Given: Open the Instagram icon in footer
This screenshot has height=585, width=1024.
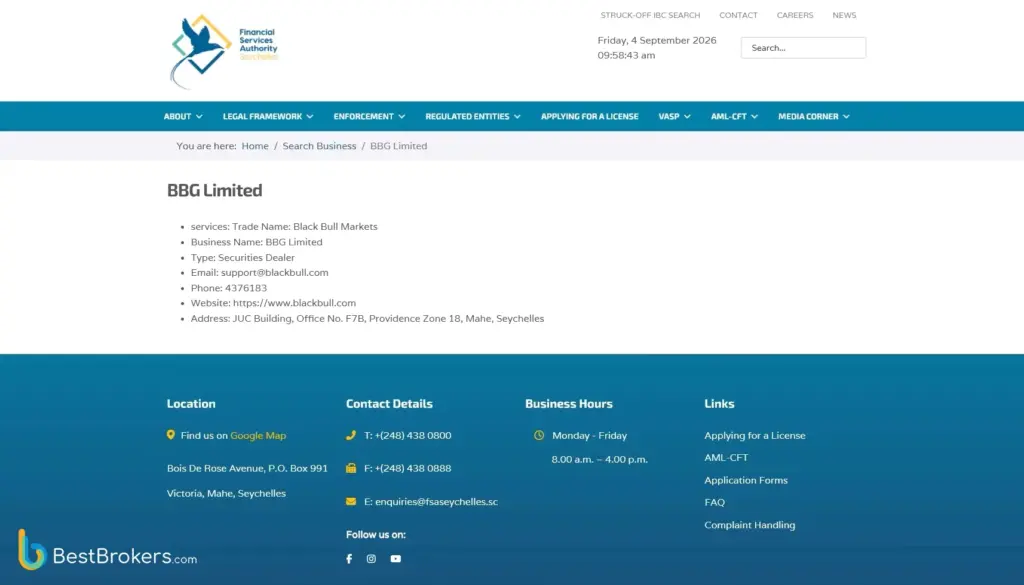Looking at the screenshot, I should point(371,559).
